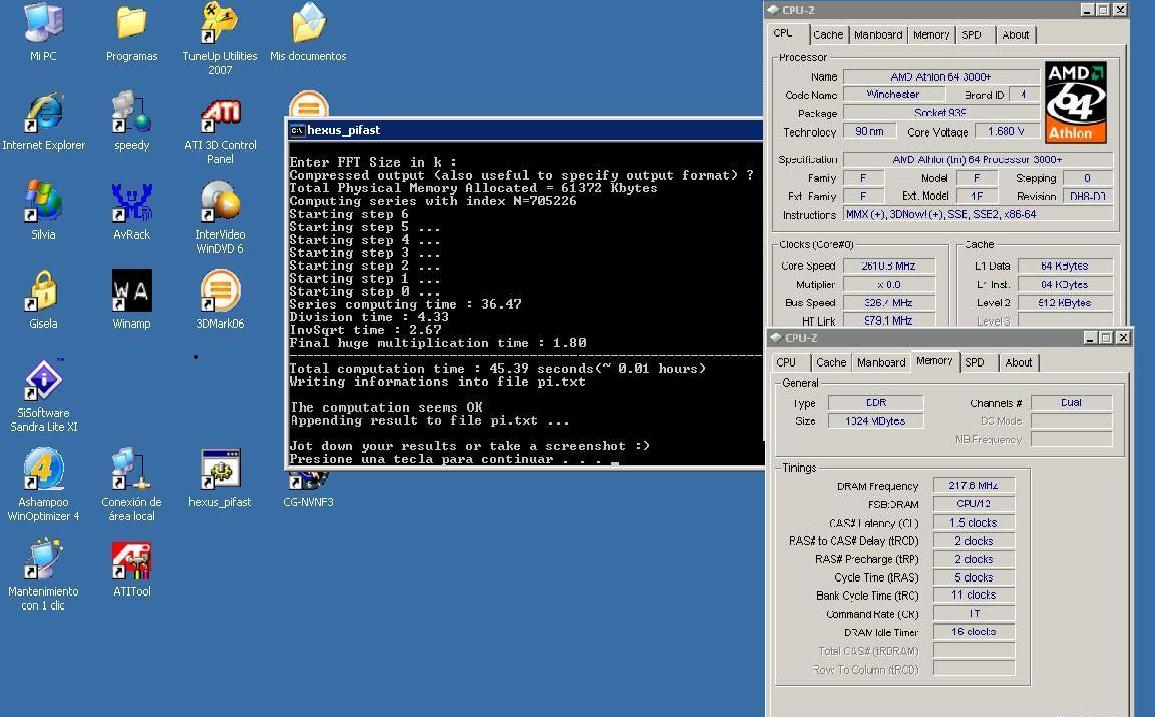1155x717 pixels.
Task: Click the DRAM Frequency 217.6 MHz value
Action: 974,486
